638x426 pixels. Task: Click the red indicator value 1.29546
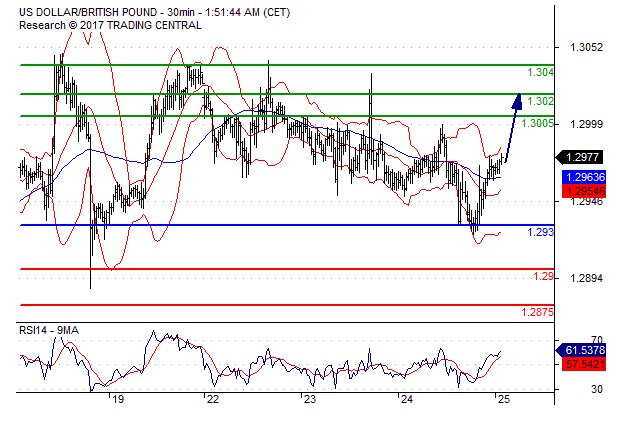coord(584,191)
